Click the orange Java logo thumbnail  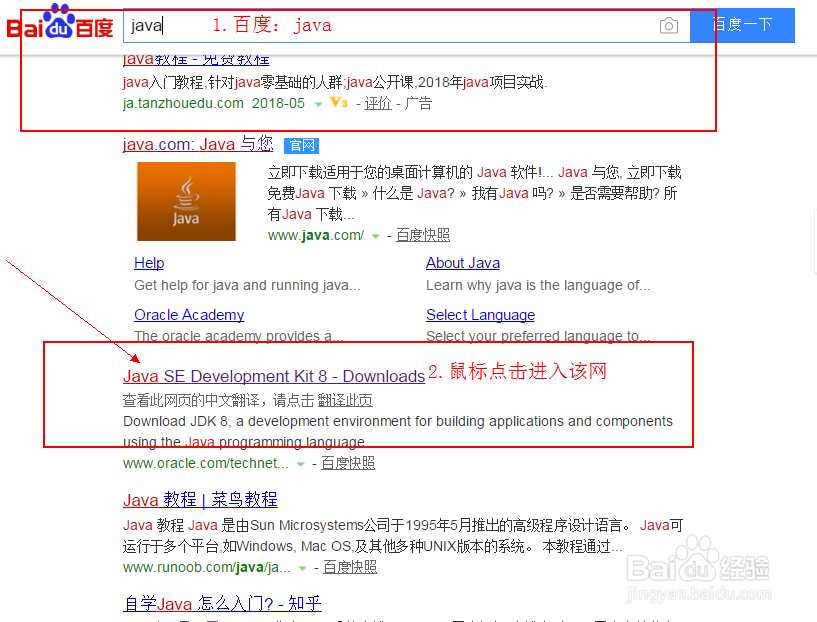point(186,201)
